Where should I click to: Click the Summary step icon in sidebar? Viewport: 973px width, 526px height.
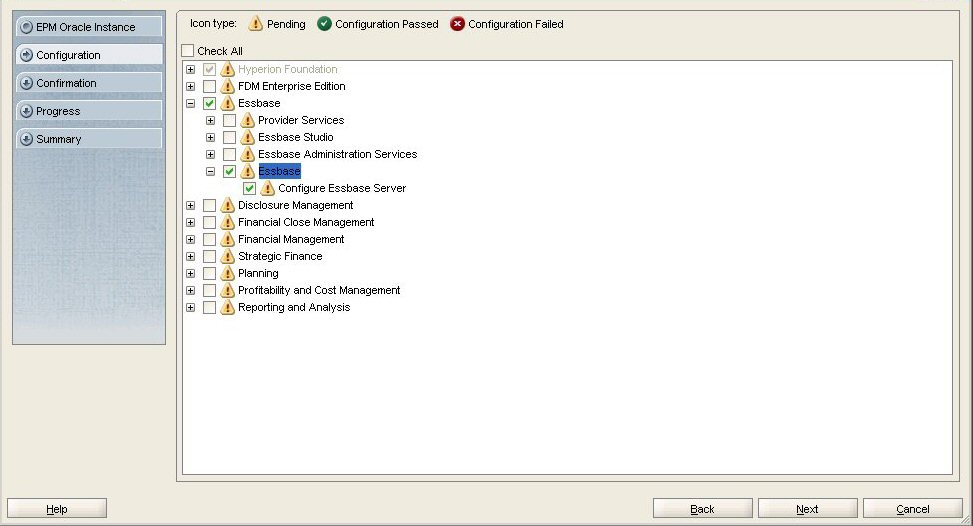click(26, 139)
